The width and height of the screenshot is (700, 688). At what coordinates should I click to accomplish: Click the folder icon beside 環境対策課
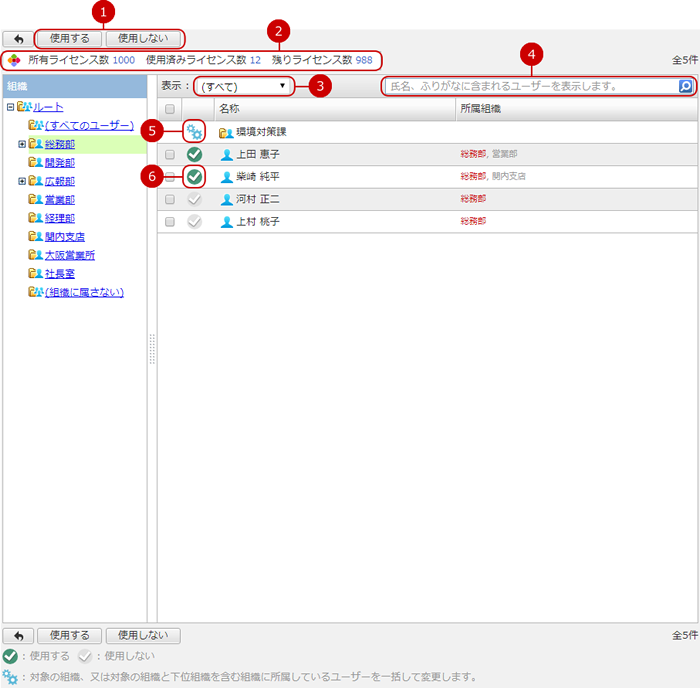click(x=226, y=133)
